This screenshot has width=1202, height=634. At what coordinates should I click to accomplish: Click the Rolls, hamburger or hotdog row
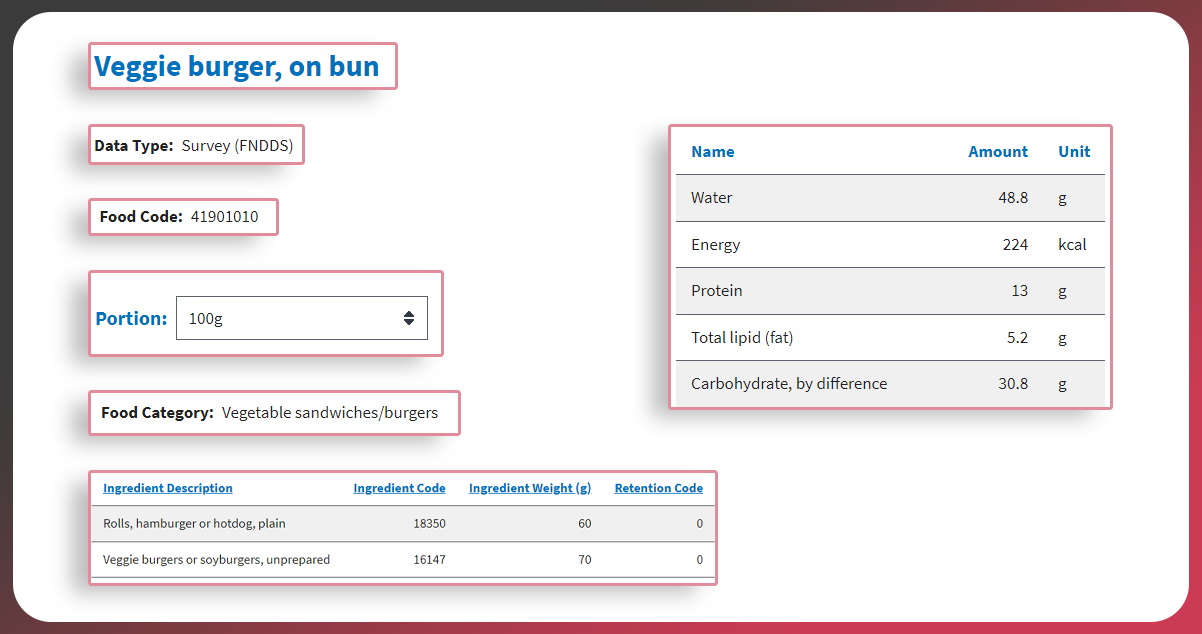click(402, 523)
